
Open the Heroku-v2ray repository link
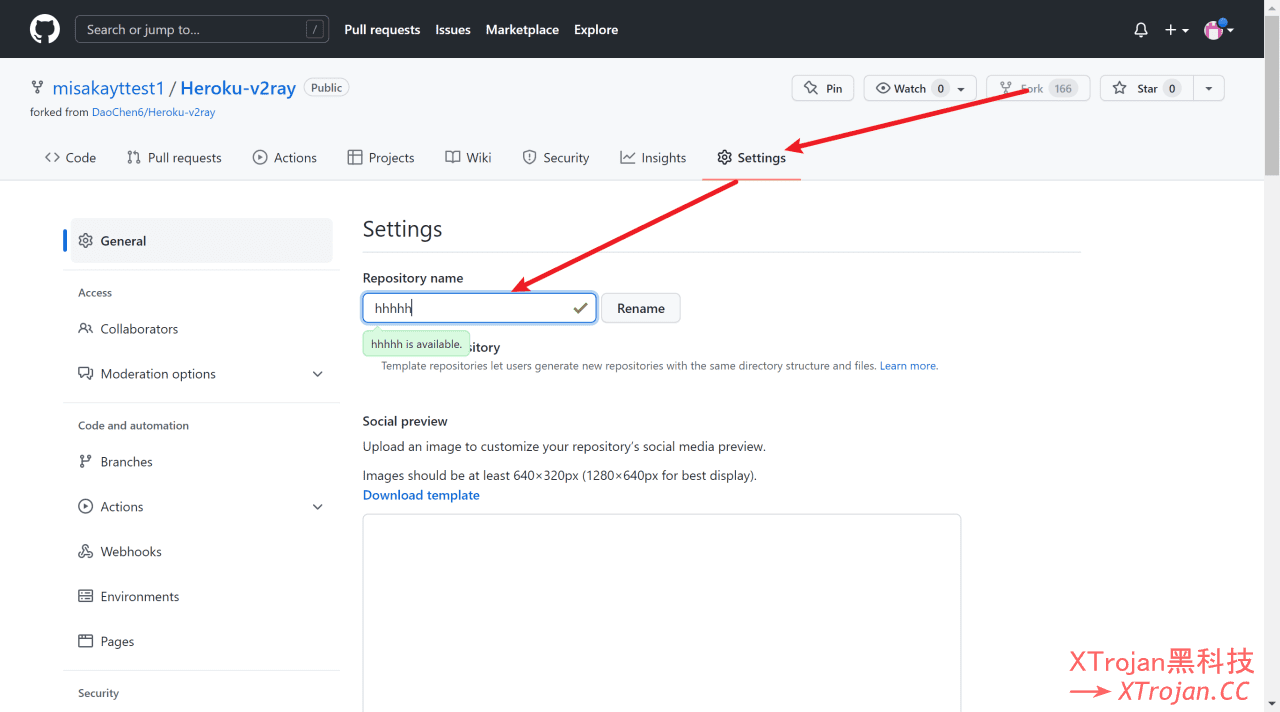click(238, 88)
